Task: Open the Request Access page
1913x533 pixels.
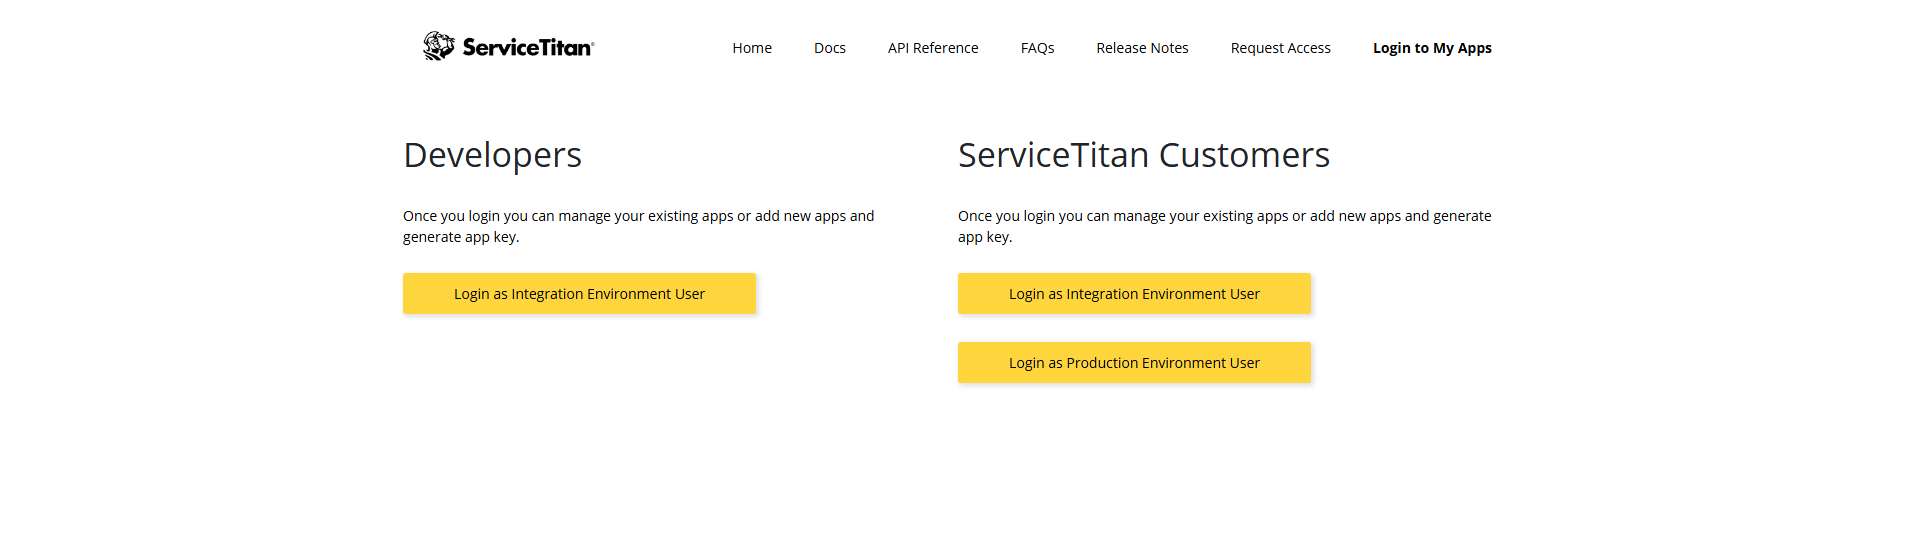Action: (1280, 48)
